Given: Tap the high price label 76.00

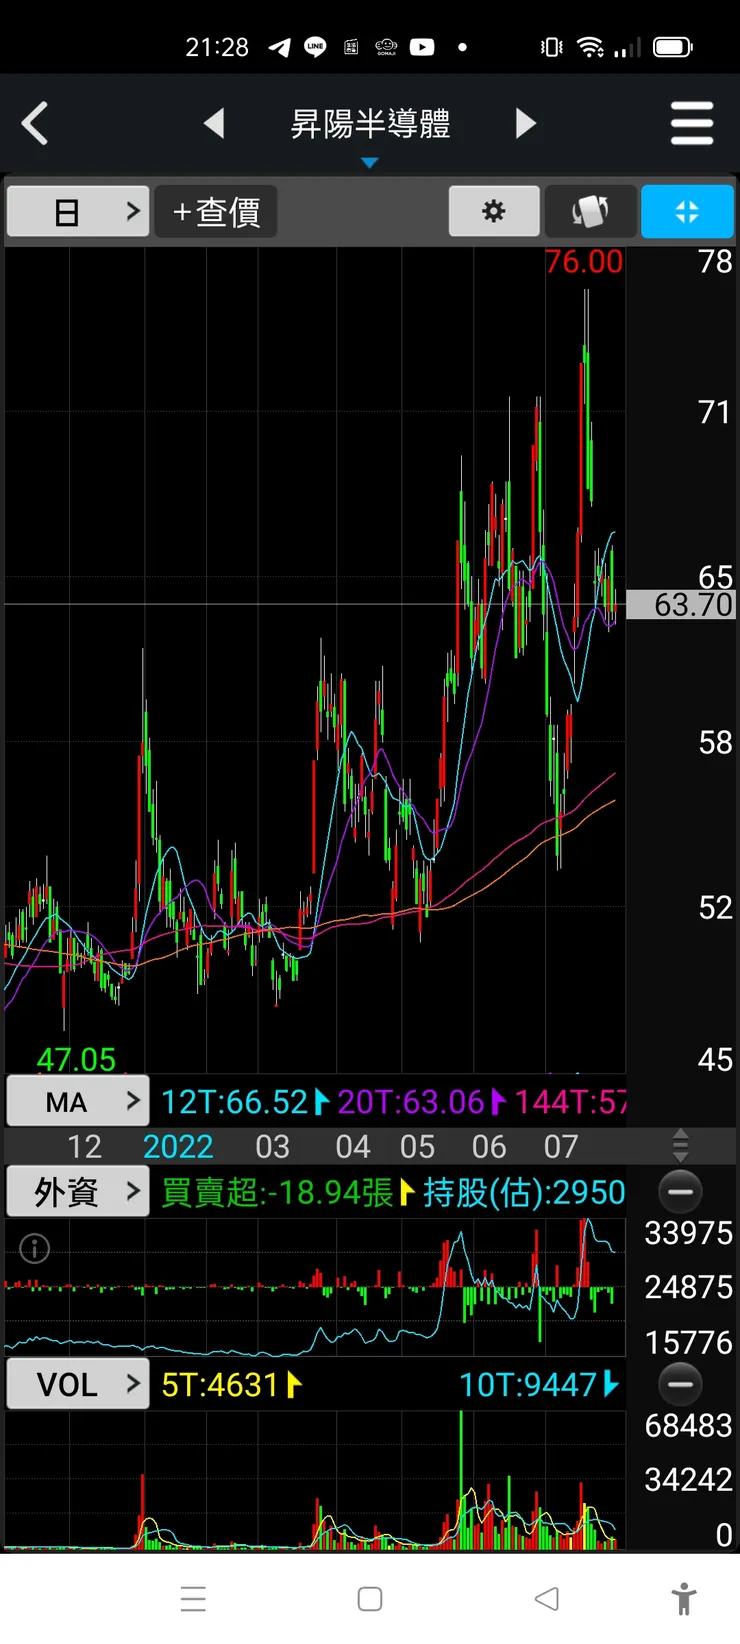Looking at the screenshot, I should tap(584, 262).
